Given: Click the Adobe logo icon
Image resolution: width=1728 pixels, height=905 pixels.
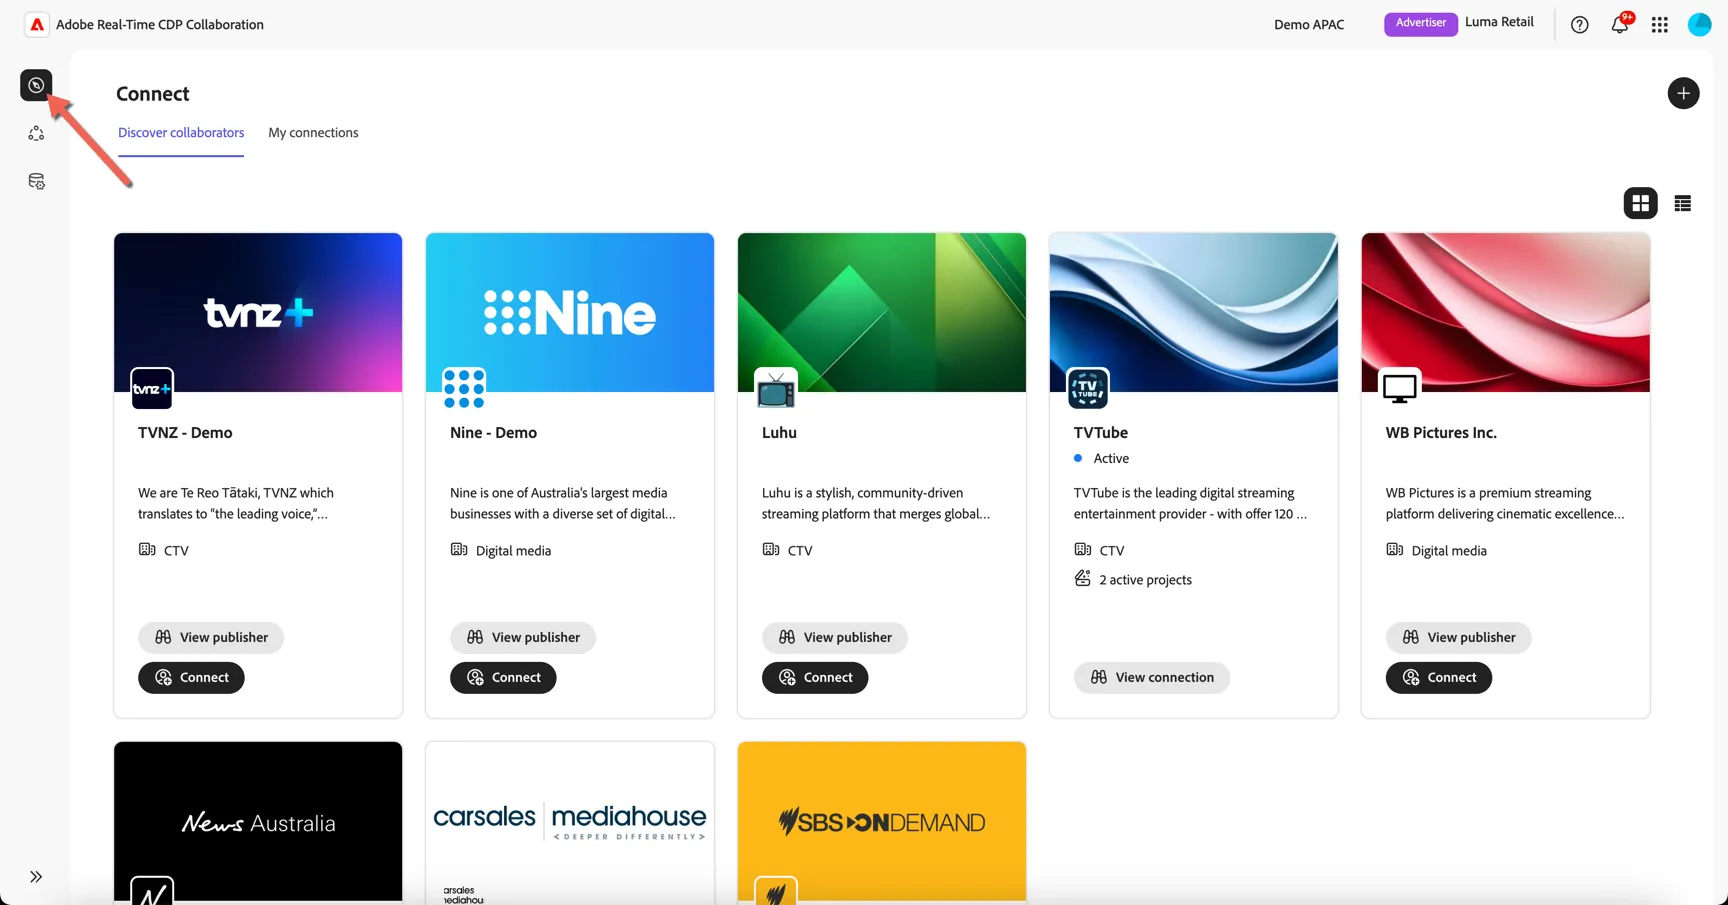Looking at the screenshot, I should click(37, 24).
